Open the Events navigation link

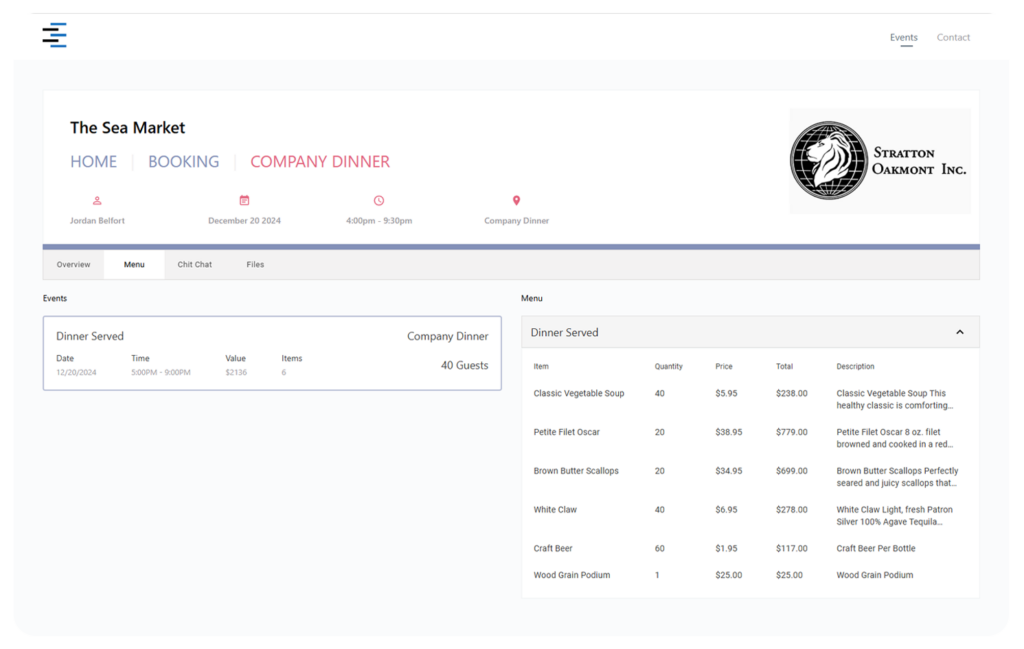(x=903, y=37)
